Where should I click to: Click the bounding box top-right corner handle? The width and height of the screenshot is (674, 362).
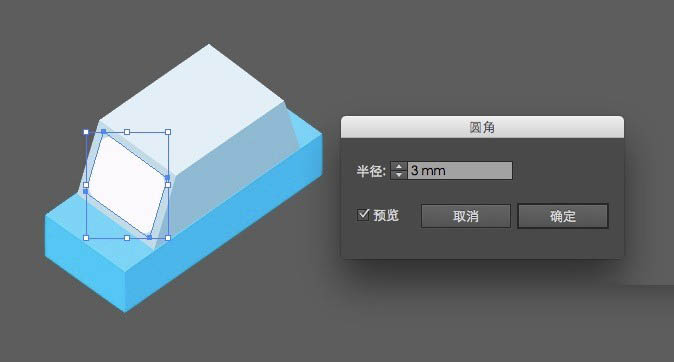(168, 132)
